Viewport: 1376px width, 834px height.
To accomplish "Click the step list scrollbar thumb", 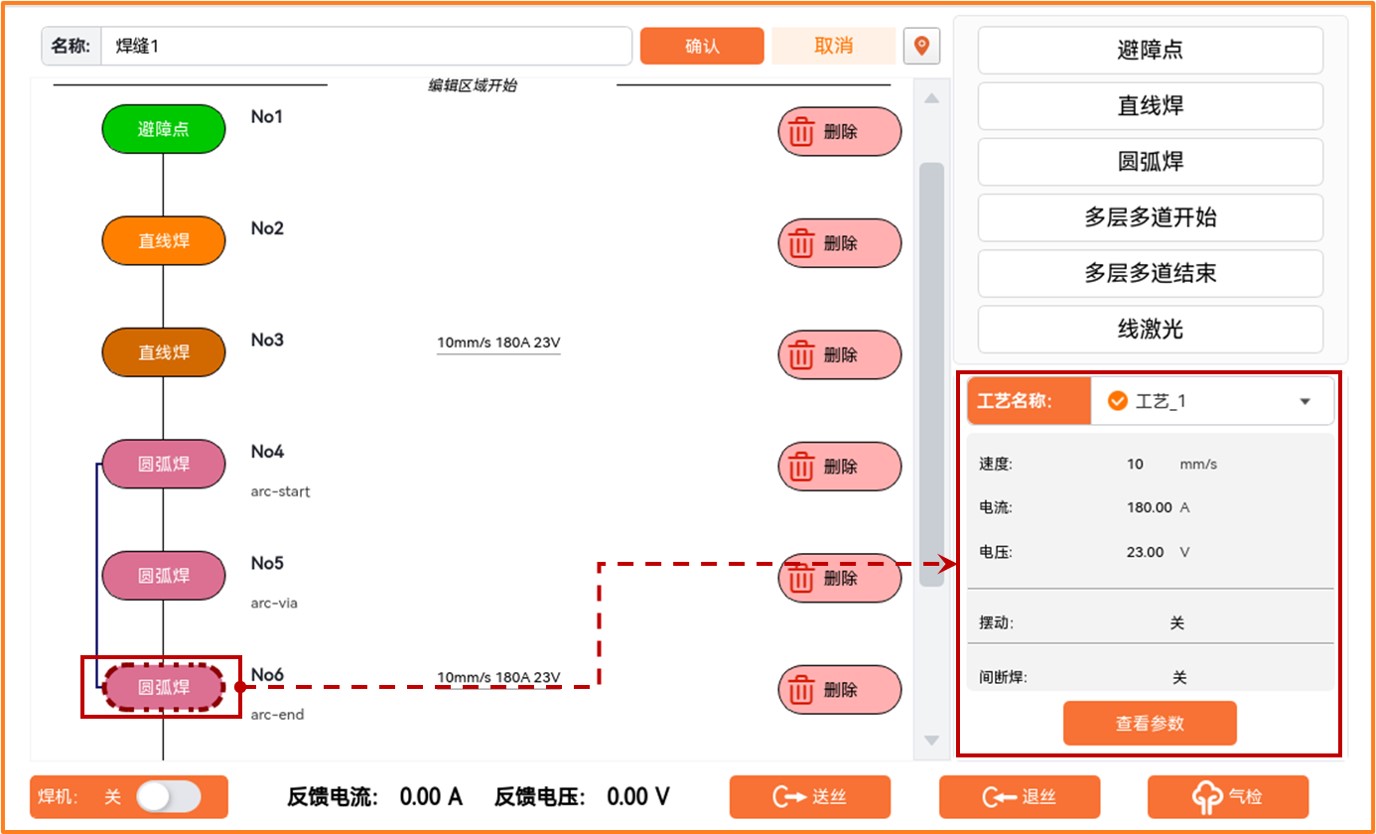I will point(931,373).
